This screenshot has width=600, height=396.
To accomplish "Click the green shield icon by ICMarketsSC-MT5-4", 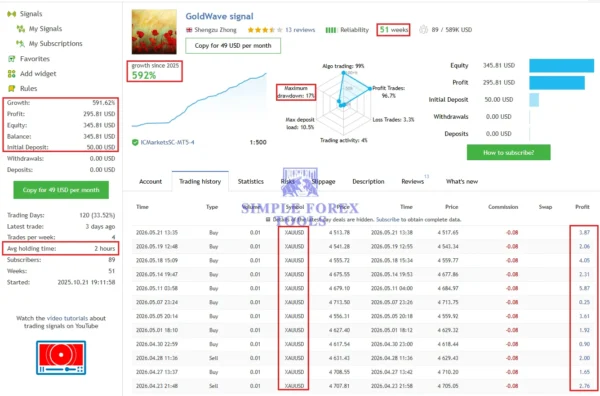I will 135,142.
